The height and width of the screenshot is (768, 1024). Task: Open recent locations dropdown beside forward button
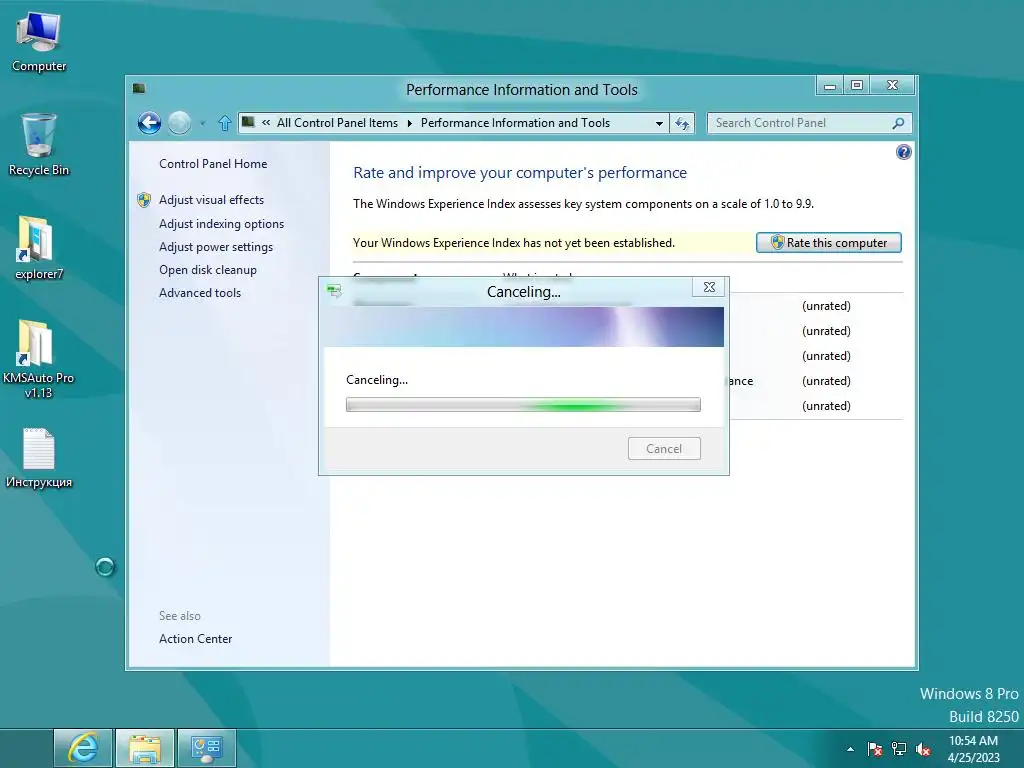click(202, 123)
